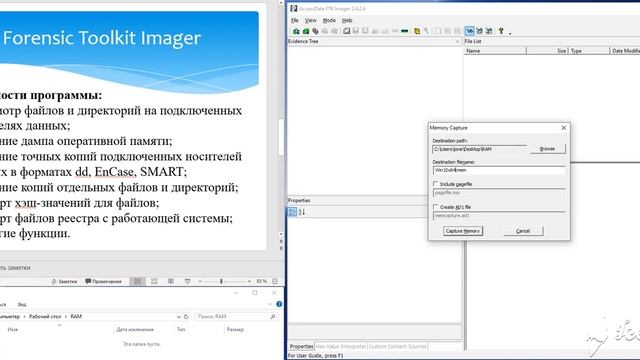
Task: Toggle the Примечания comments pane
Action: pyautogui.click(x=103, y=281)
